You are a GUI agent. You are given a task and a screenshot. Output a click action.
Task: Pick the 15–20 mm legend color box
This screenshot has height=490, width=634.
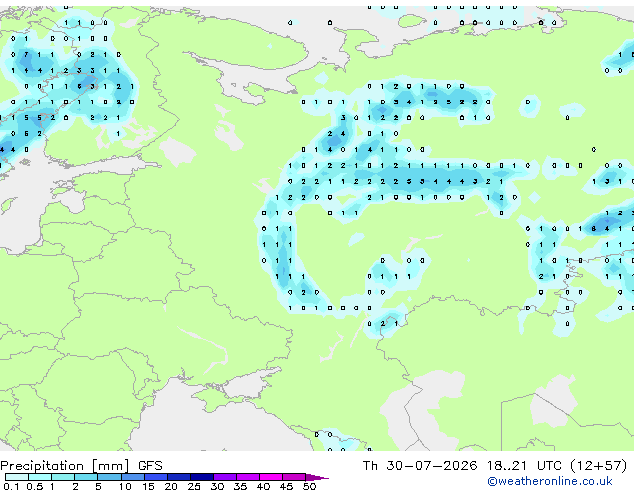[x=156, y=477]
